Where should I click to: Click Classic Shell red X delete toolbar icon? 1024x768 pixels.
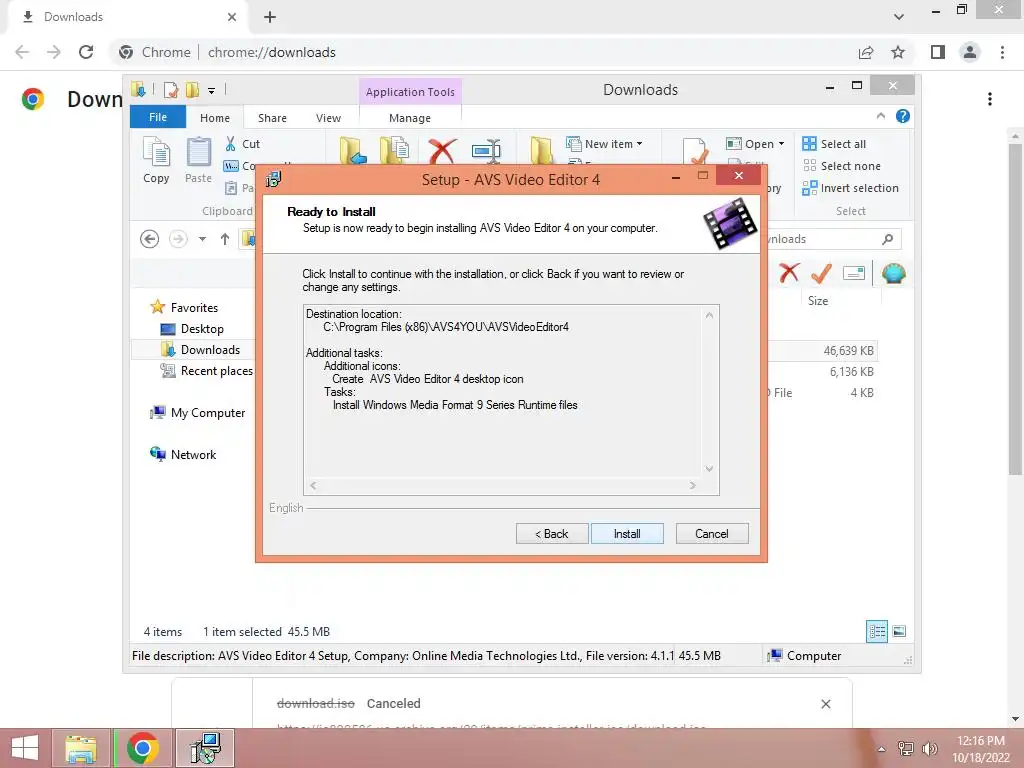[789, 273]
